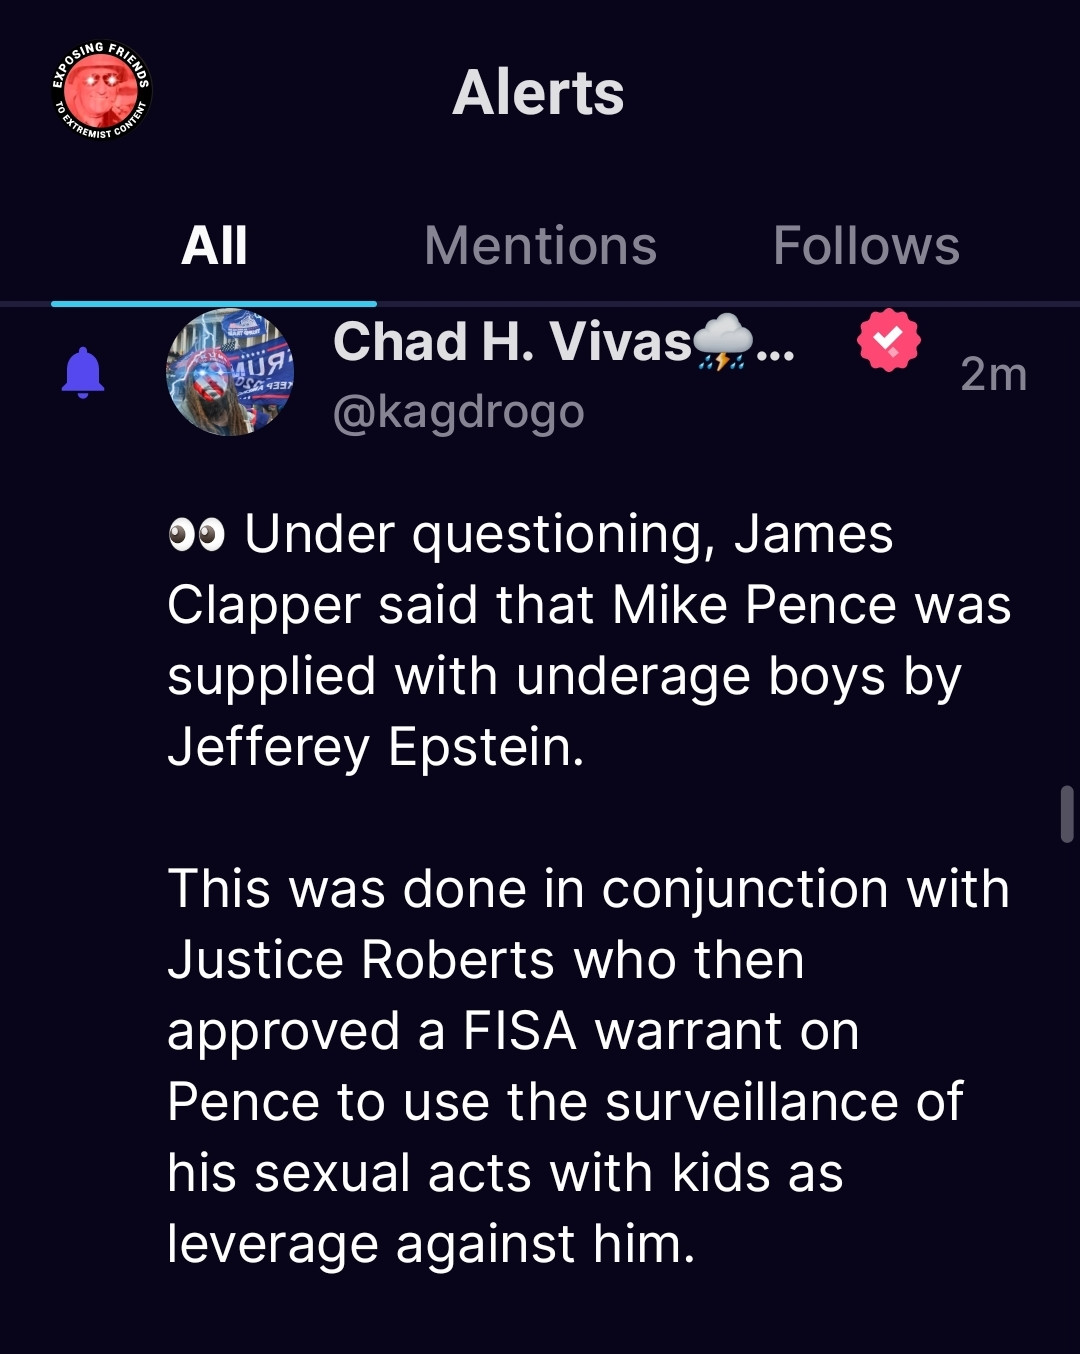1080x1354 pixels.
Task: Click the storm cloud emoji in name
Action: tap(723, 342)
